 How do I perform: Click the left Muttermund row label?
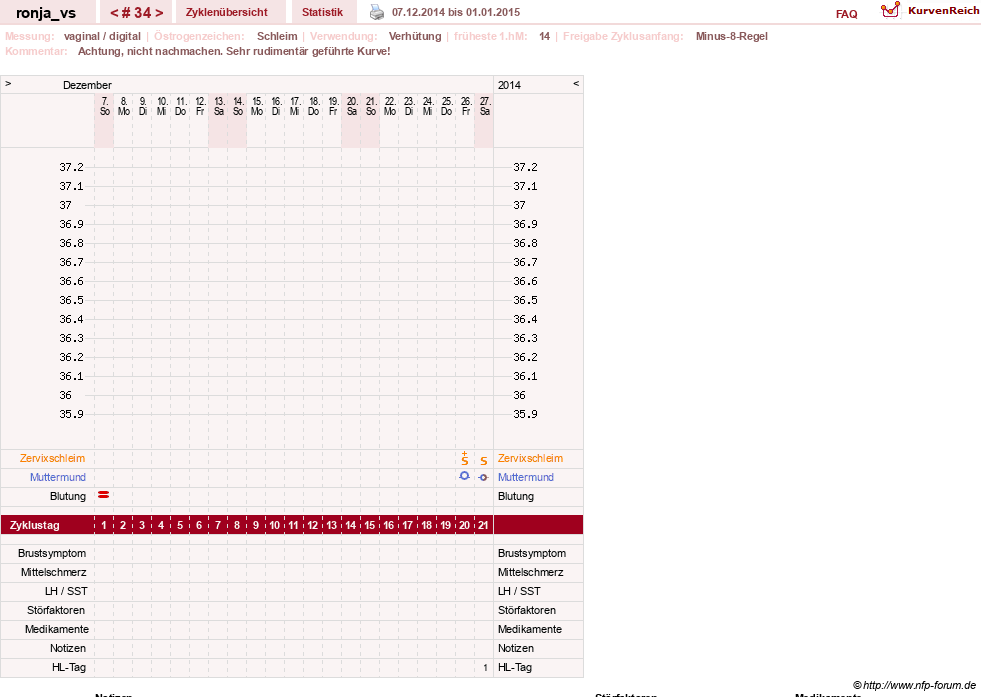[58, 477]
